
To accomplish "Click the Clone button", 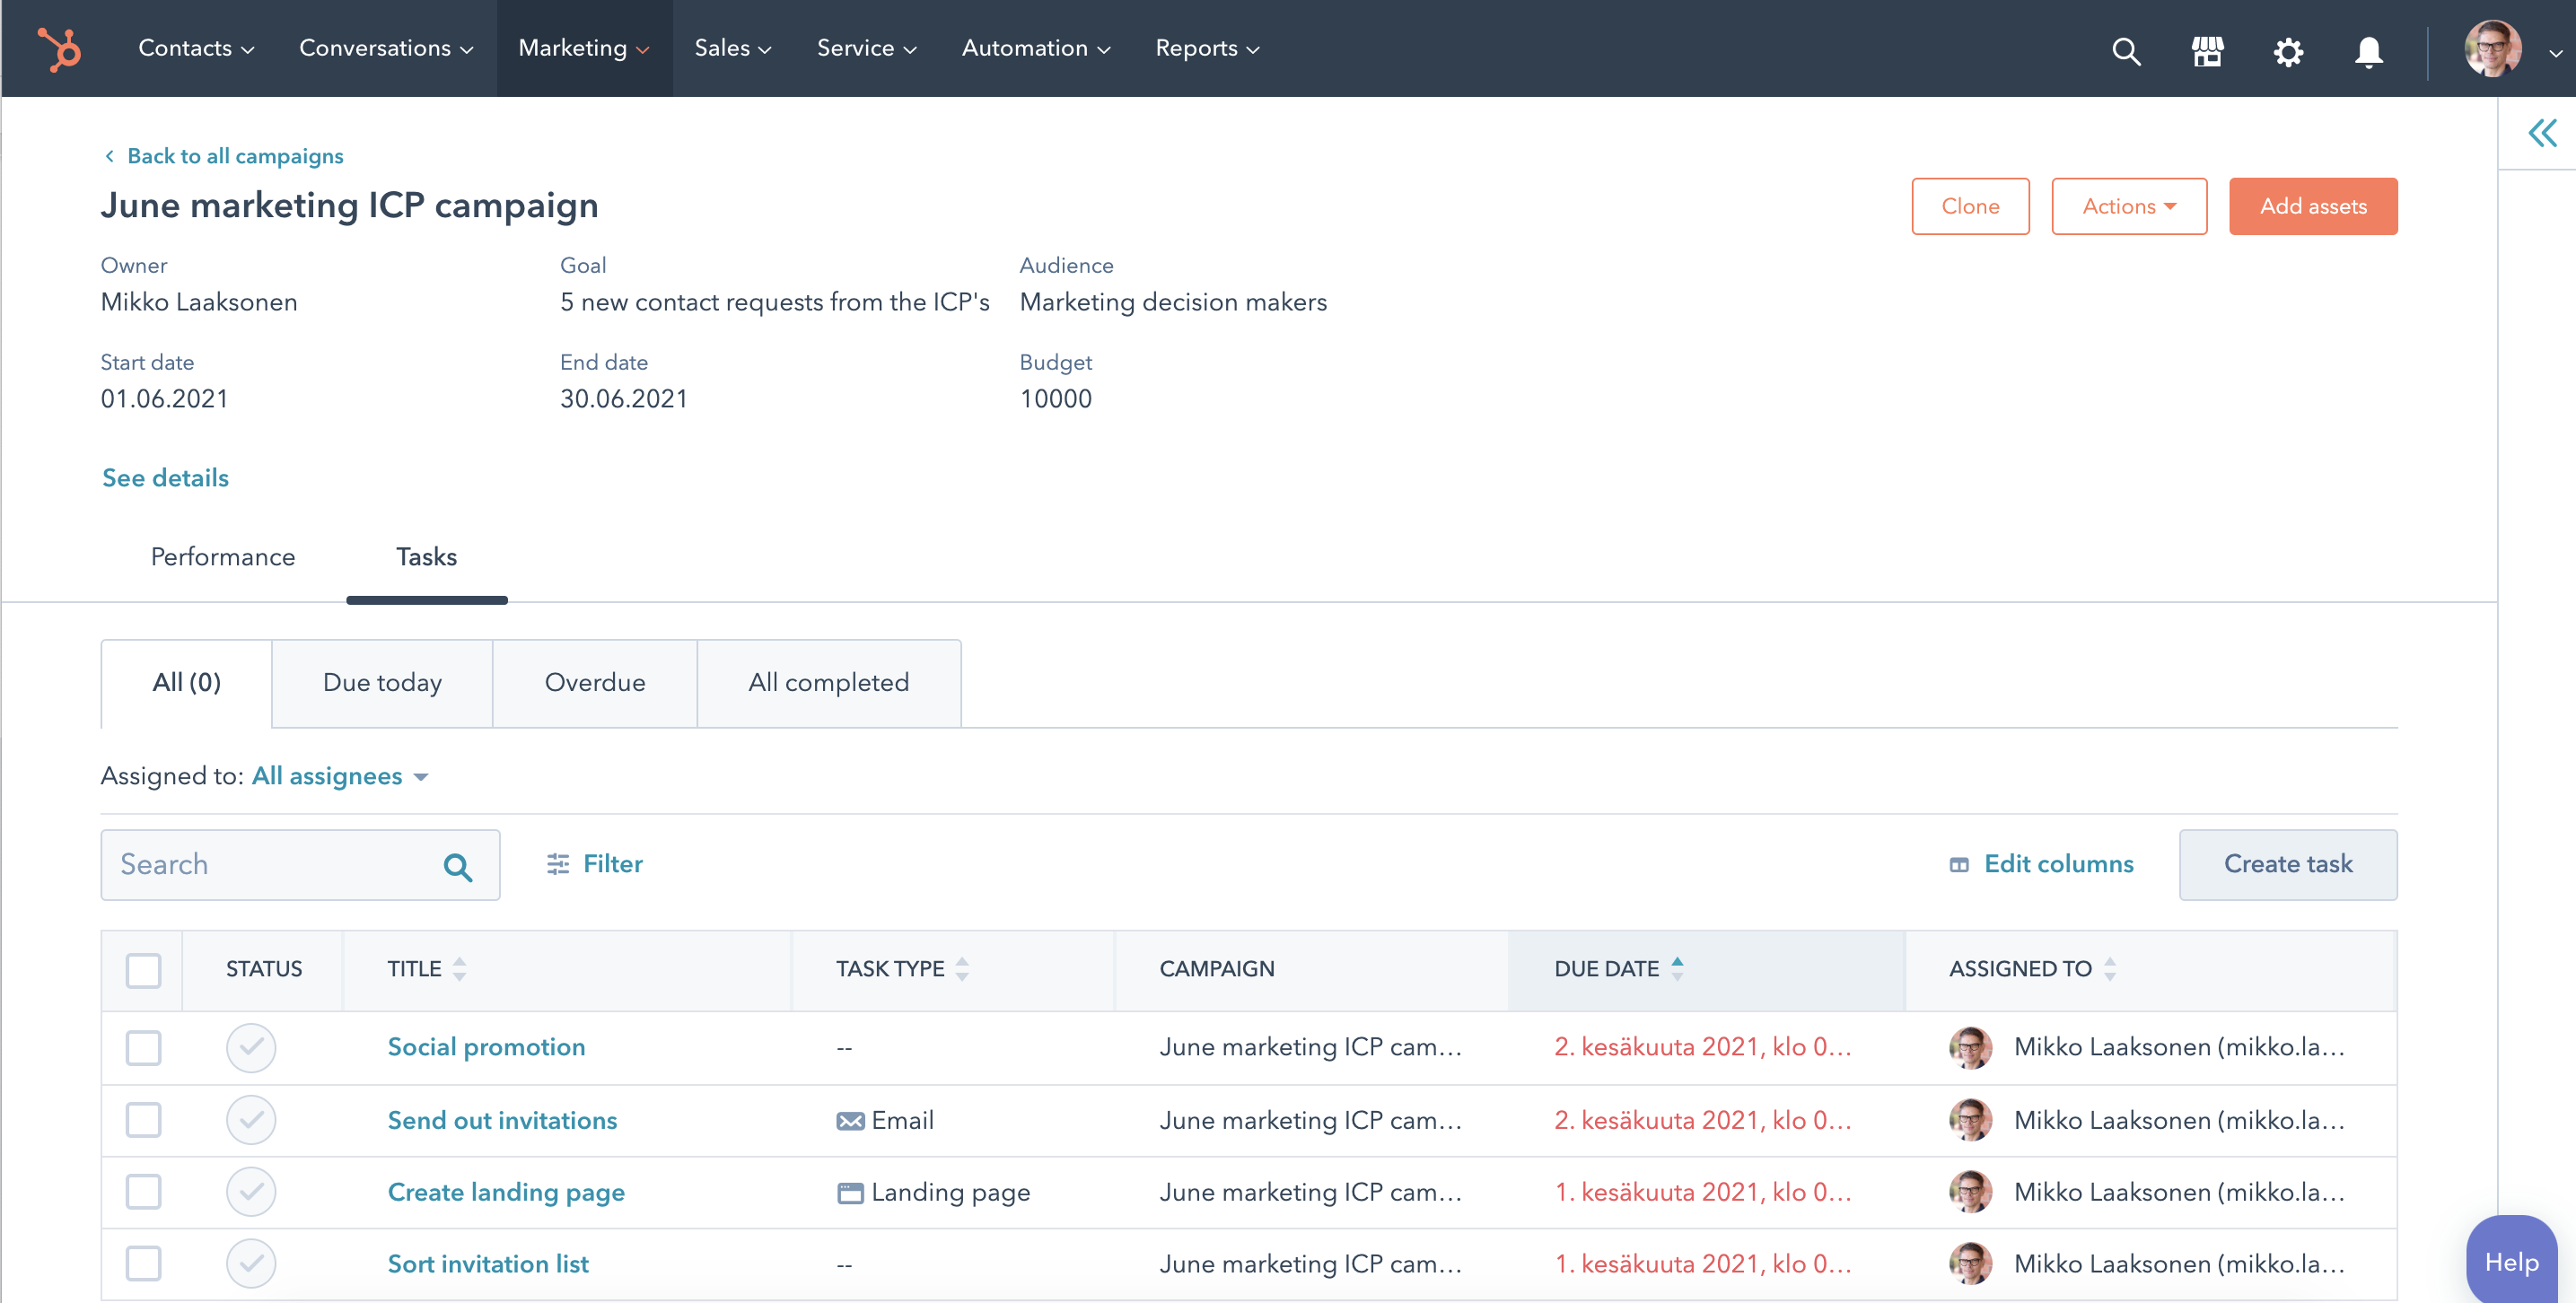I will tap(1969, 206).
